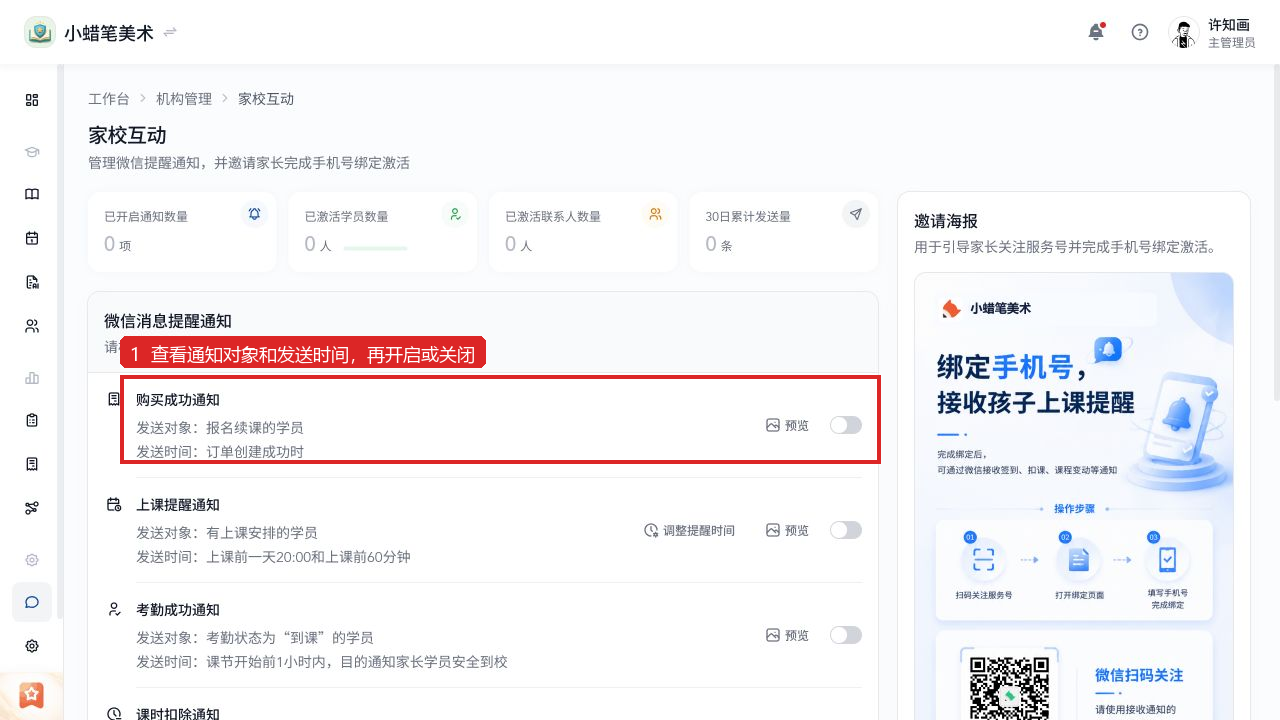Click the highlighted chat bubble sidebar icon
This screenshot has width=1280, height=720.
(x=32, y=602)
